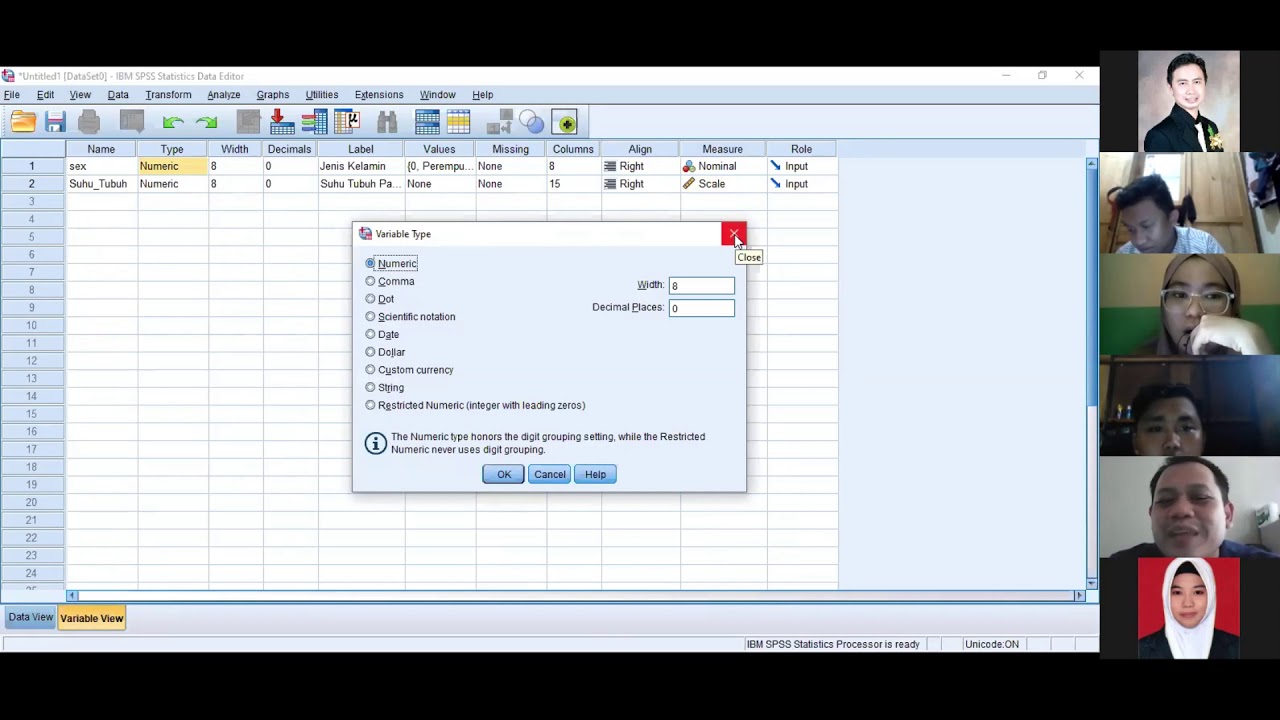Confirm with OK in Variable Type dialog
This screenshot has width=1280, height=720.
point(504,474)
